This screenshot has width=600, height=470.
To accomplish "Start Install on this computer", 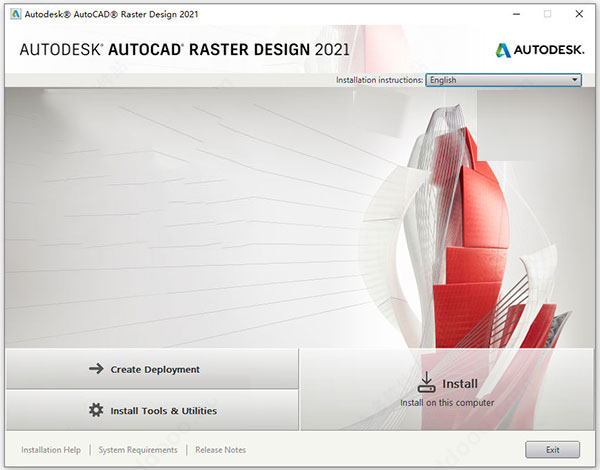I will point(448,390).
